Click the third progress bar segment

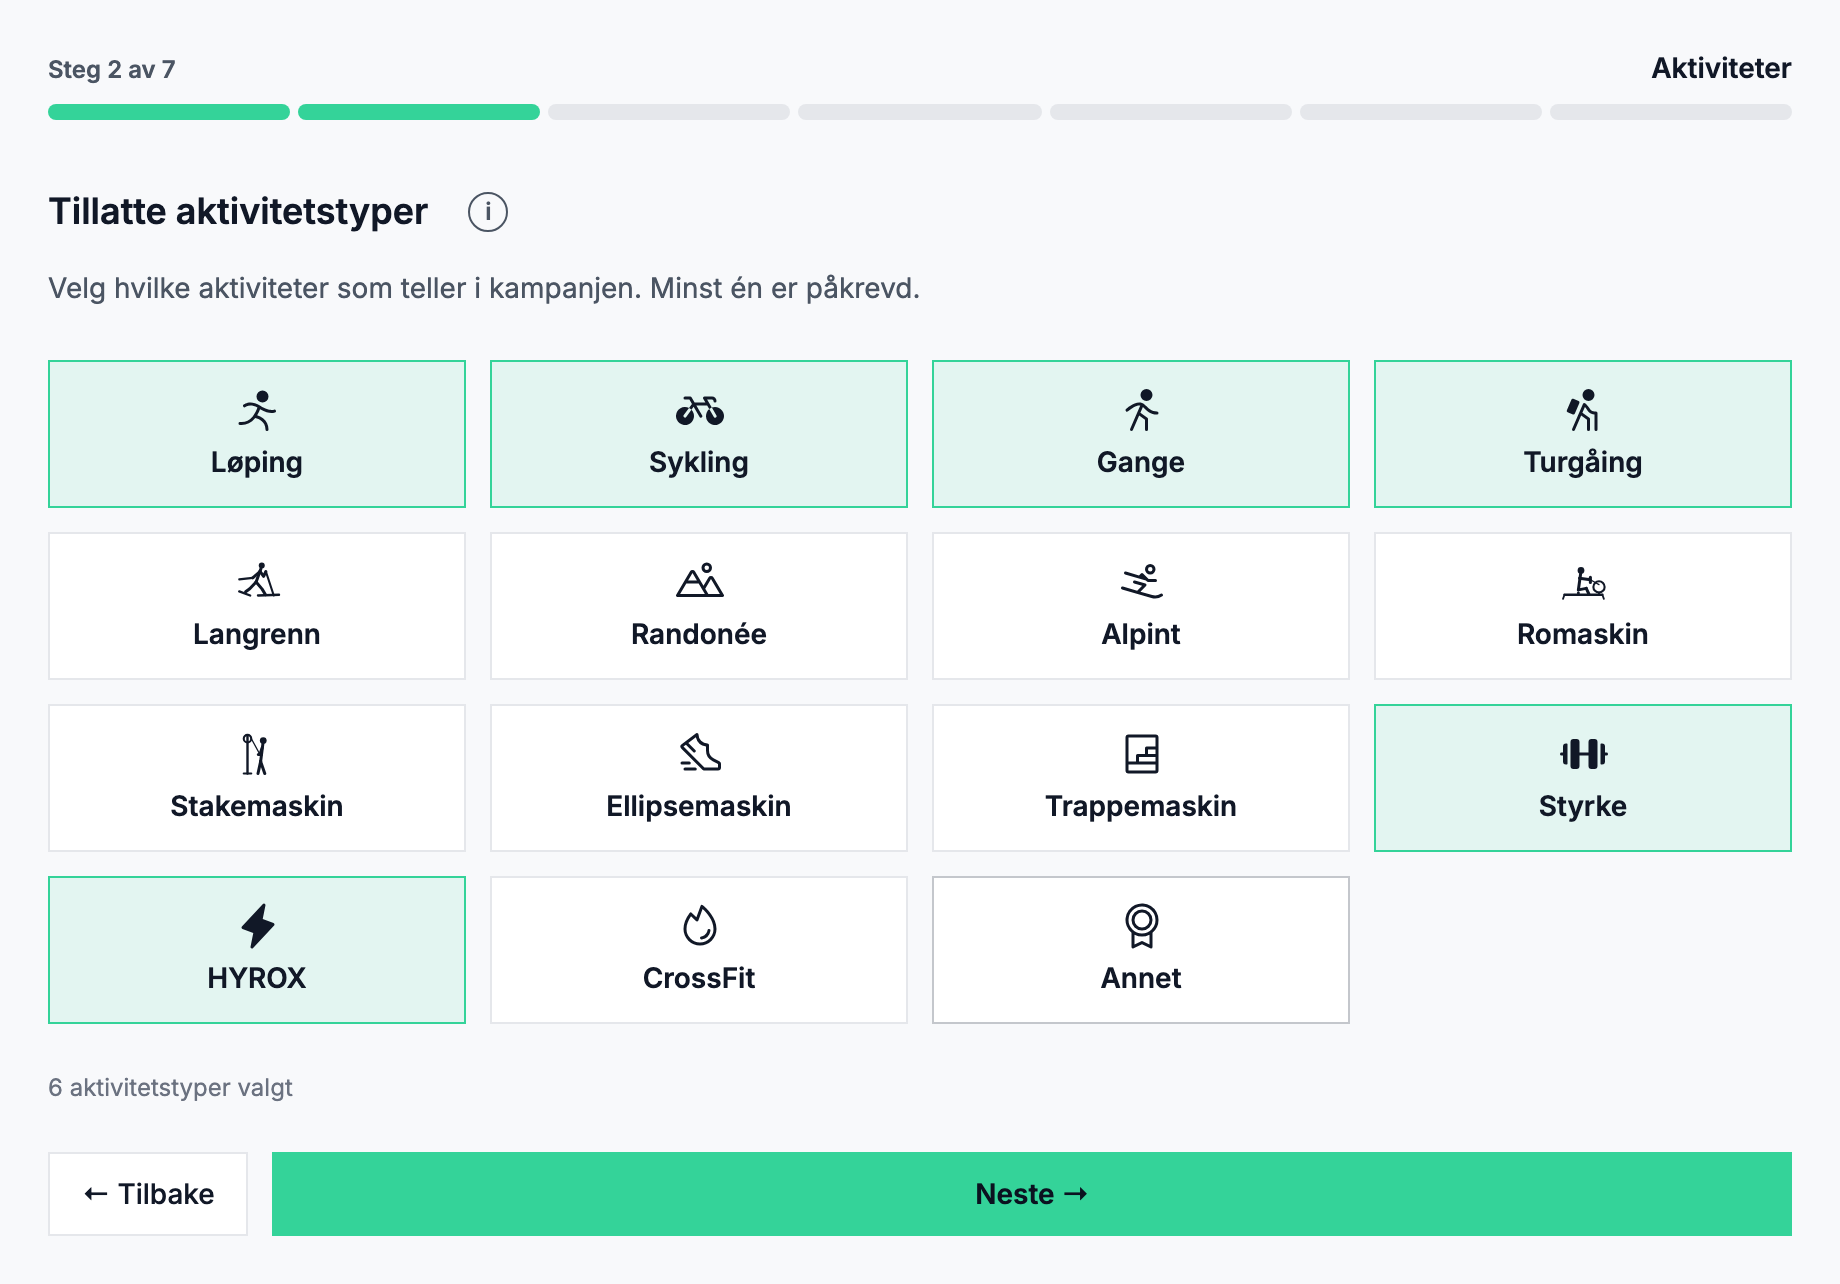point(669,112)
